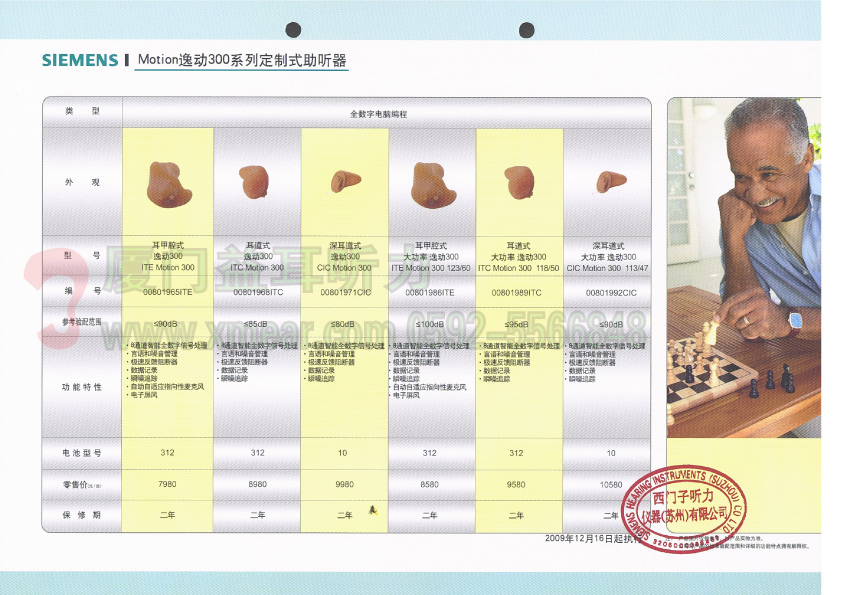This screenshot has height=595, width=842.
Task: Click retail price '9980'
Action: click(x=345, y=484)
